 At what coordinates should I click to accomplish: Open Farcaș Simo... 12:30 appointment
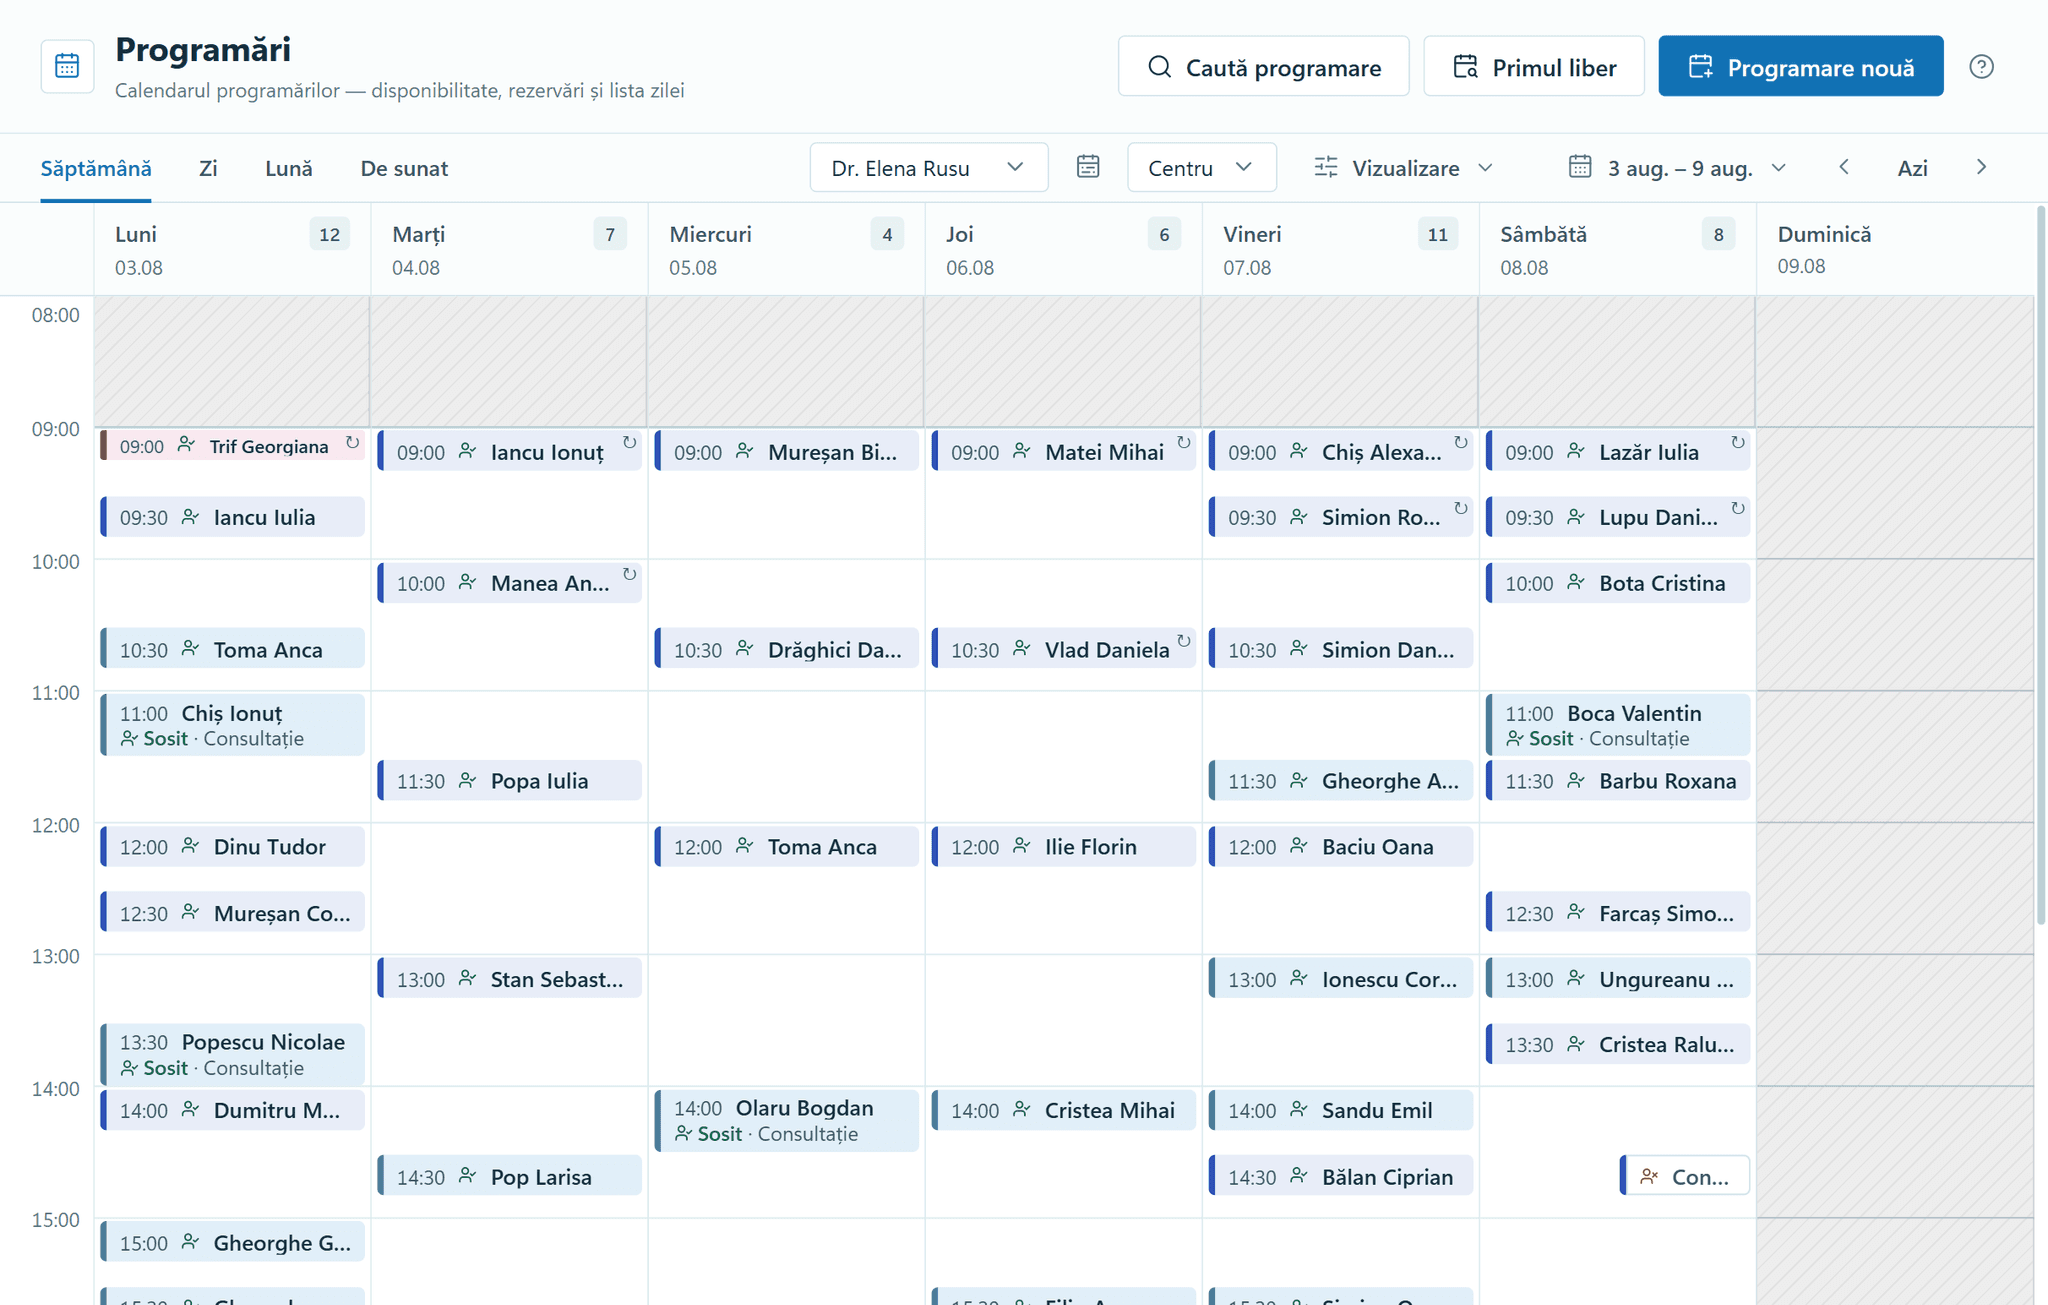(x=1618, y=912)
